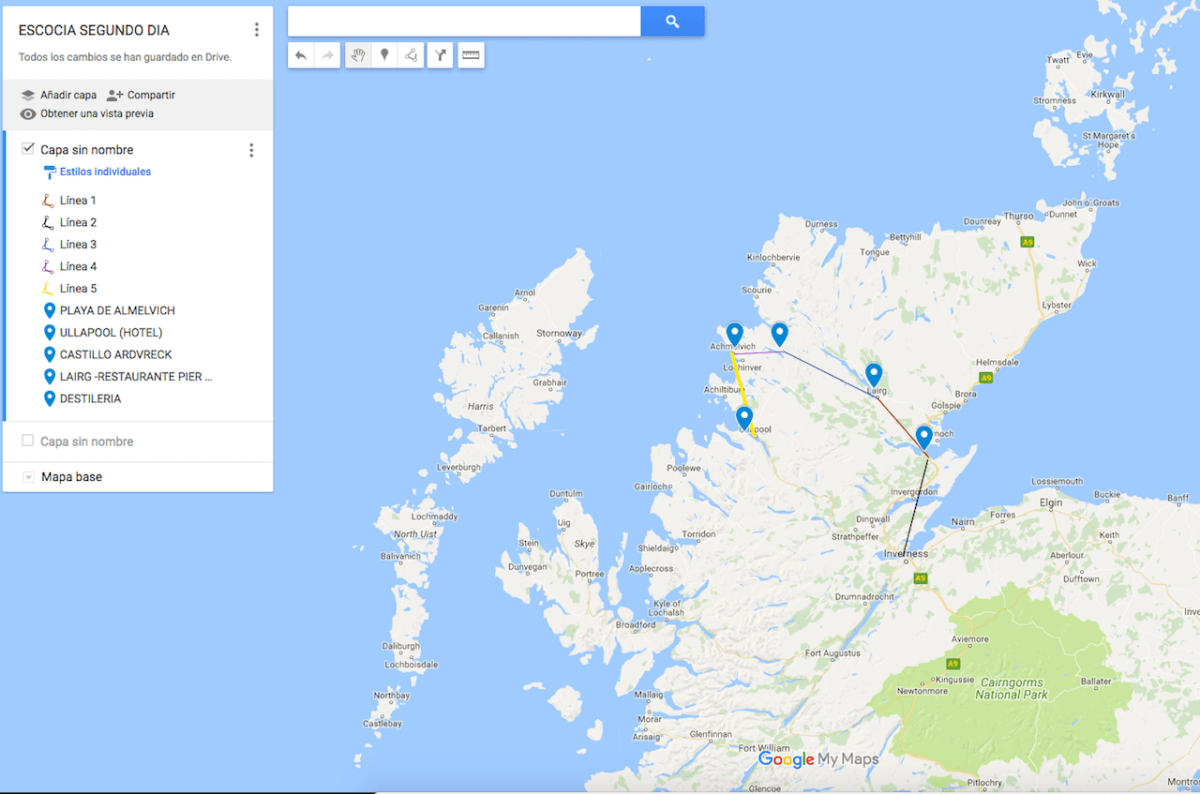Viewport: 1200px width, 794px height.
Task: Click the undo arrow in toolbar
Action: [301, 56]
